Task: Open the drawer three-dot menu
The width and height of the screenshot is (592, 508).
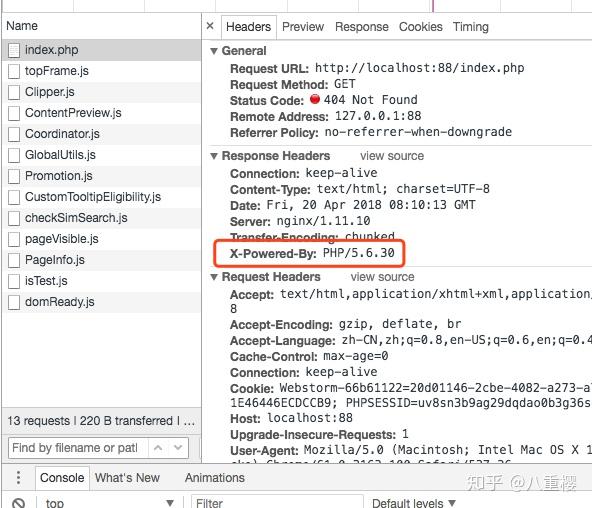Action: pos(18,477)
